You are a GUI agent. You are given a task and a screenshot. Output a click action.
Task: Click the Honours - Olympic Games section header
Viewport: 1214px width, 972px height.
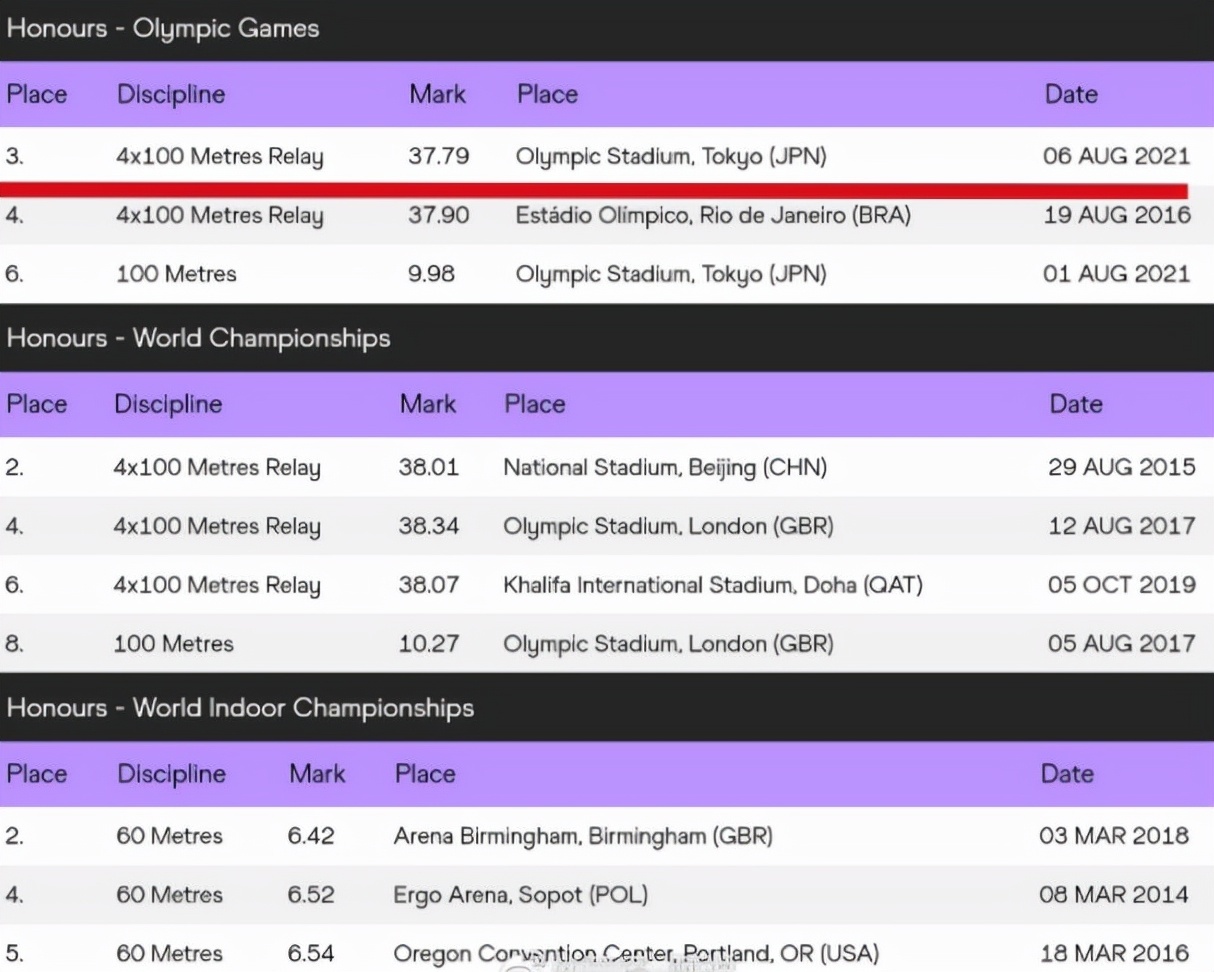607,29
